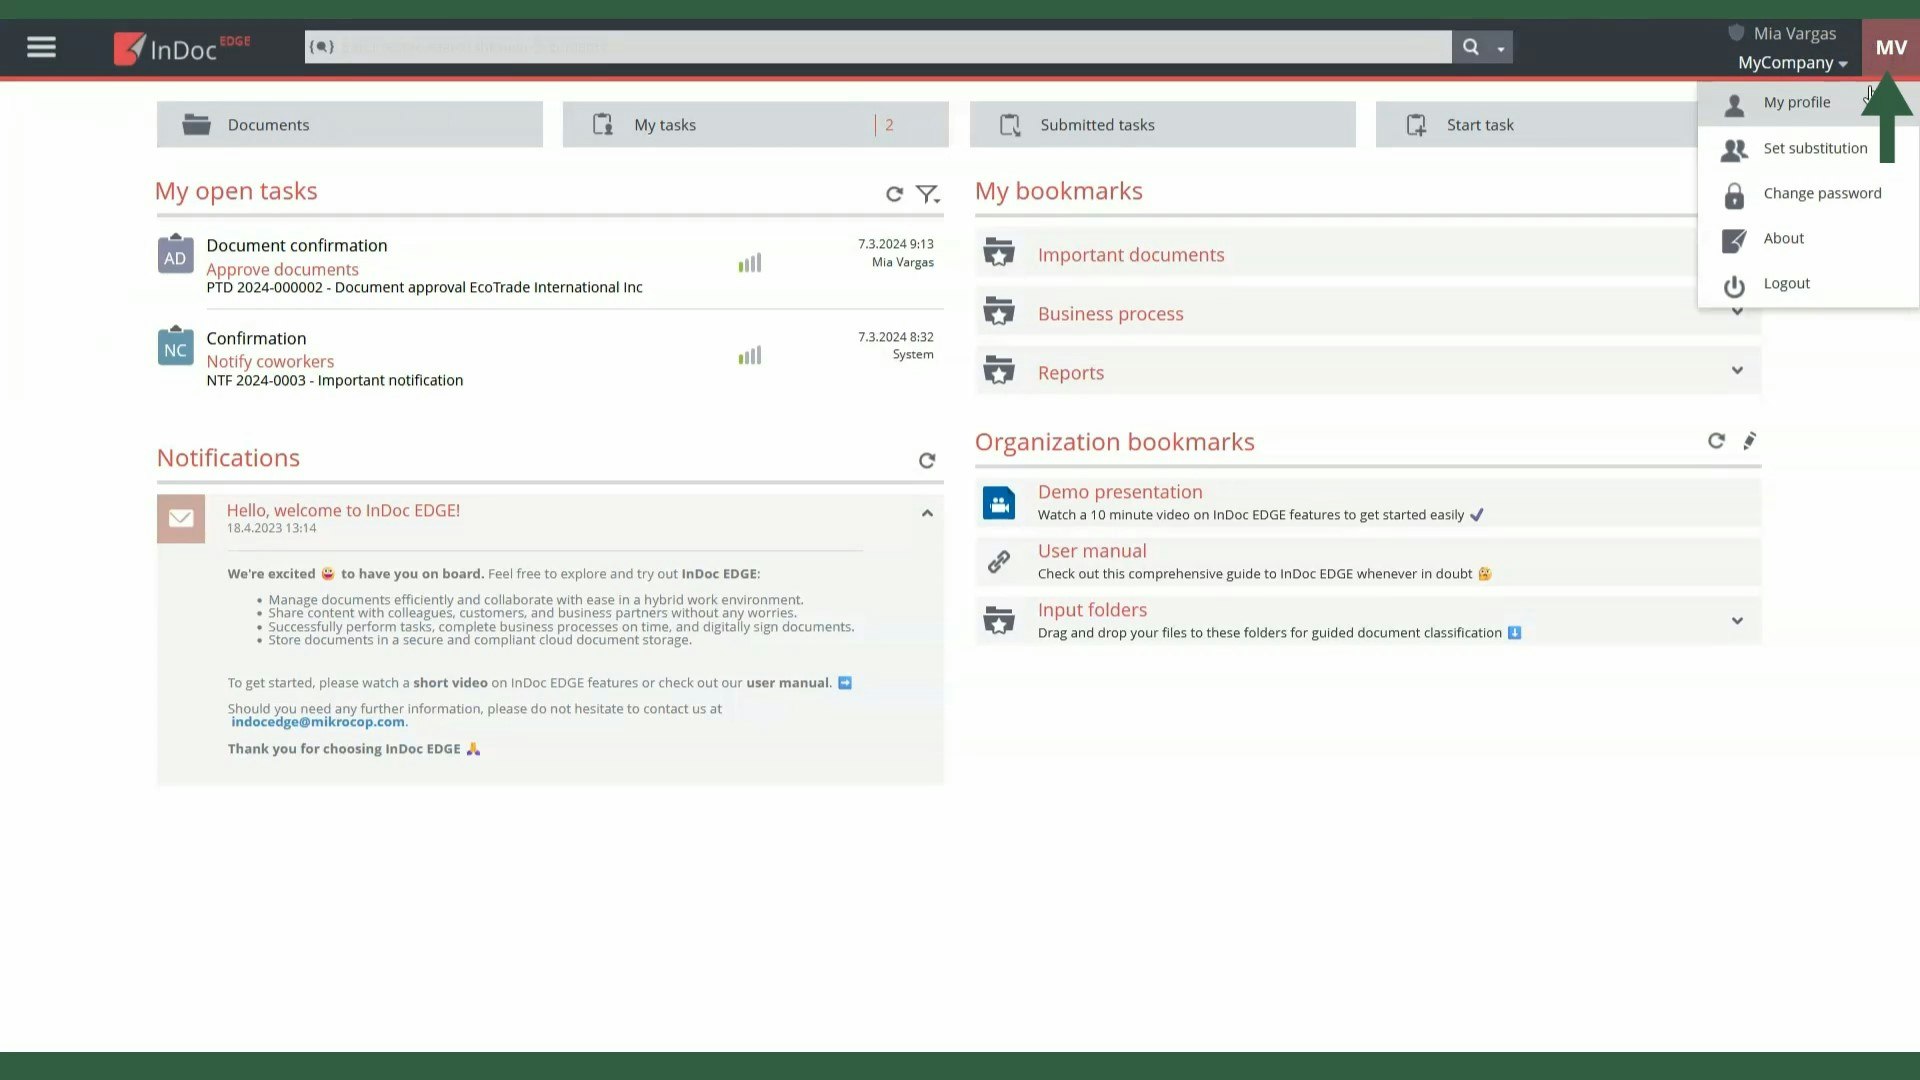Viewport: 1920px width, 1080px height.
Task: Choose Change password menu entry
Action: 1821,193
